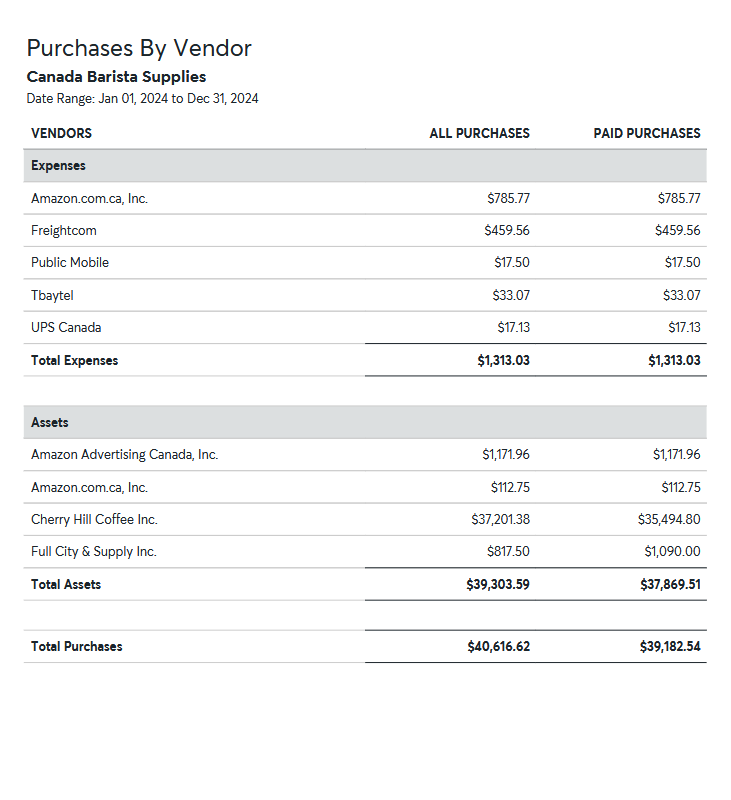The image size is (731, 800).
Task: Click the Total Purchases row label
Action: (x=77, y=646)
